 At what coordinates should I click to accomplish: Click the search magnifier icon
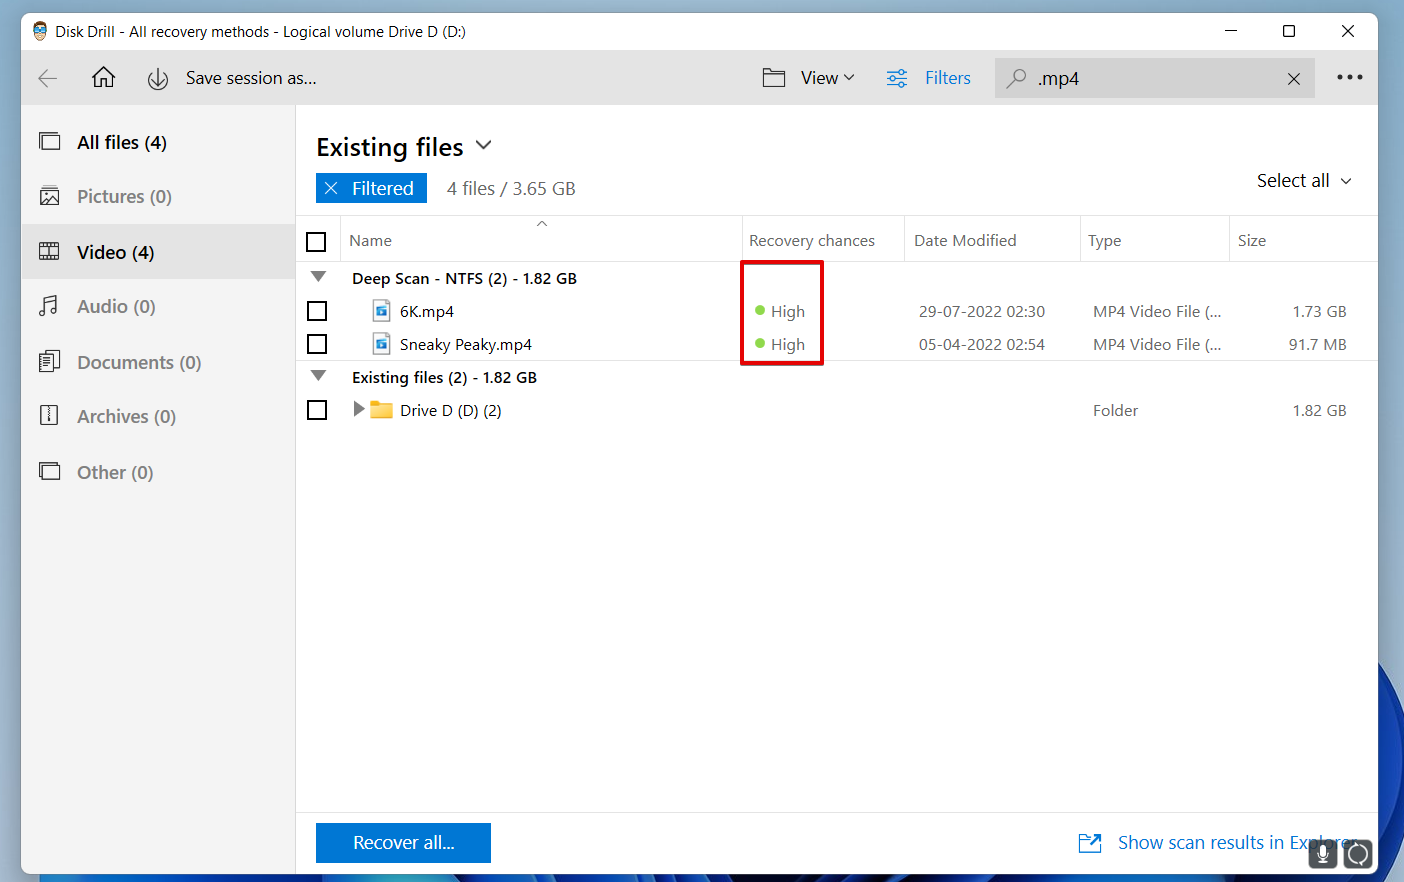(x=1016, y=78)
